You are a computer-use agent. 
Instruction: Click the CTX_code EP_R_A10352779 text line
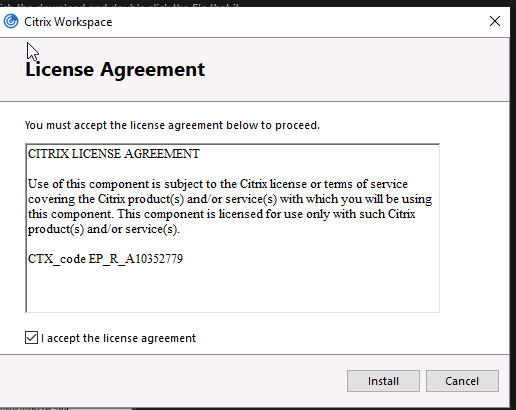105,259
